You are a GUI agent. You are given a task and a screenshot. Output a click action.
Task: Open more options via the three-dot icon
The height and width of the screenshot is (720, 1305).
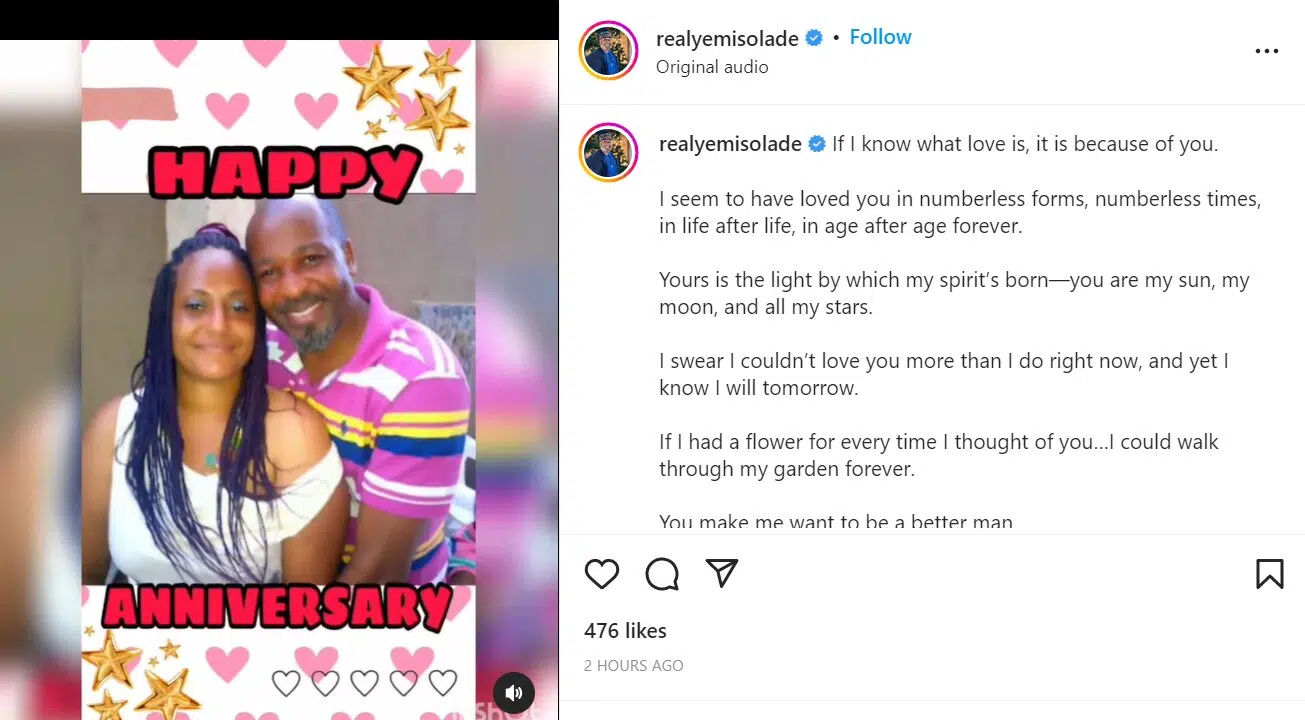(x=1266, y=50)
